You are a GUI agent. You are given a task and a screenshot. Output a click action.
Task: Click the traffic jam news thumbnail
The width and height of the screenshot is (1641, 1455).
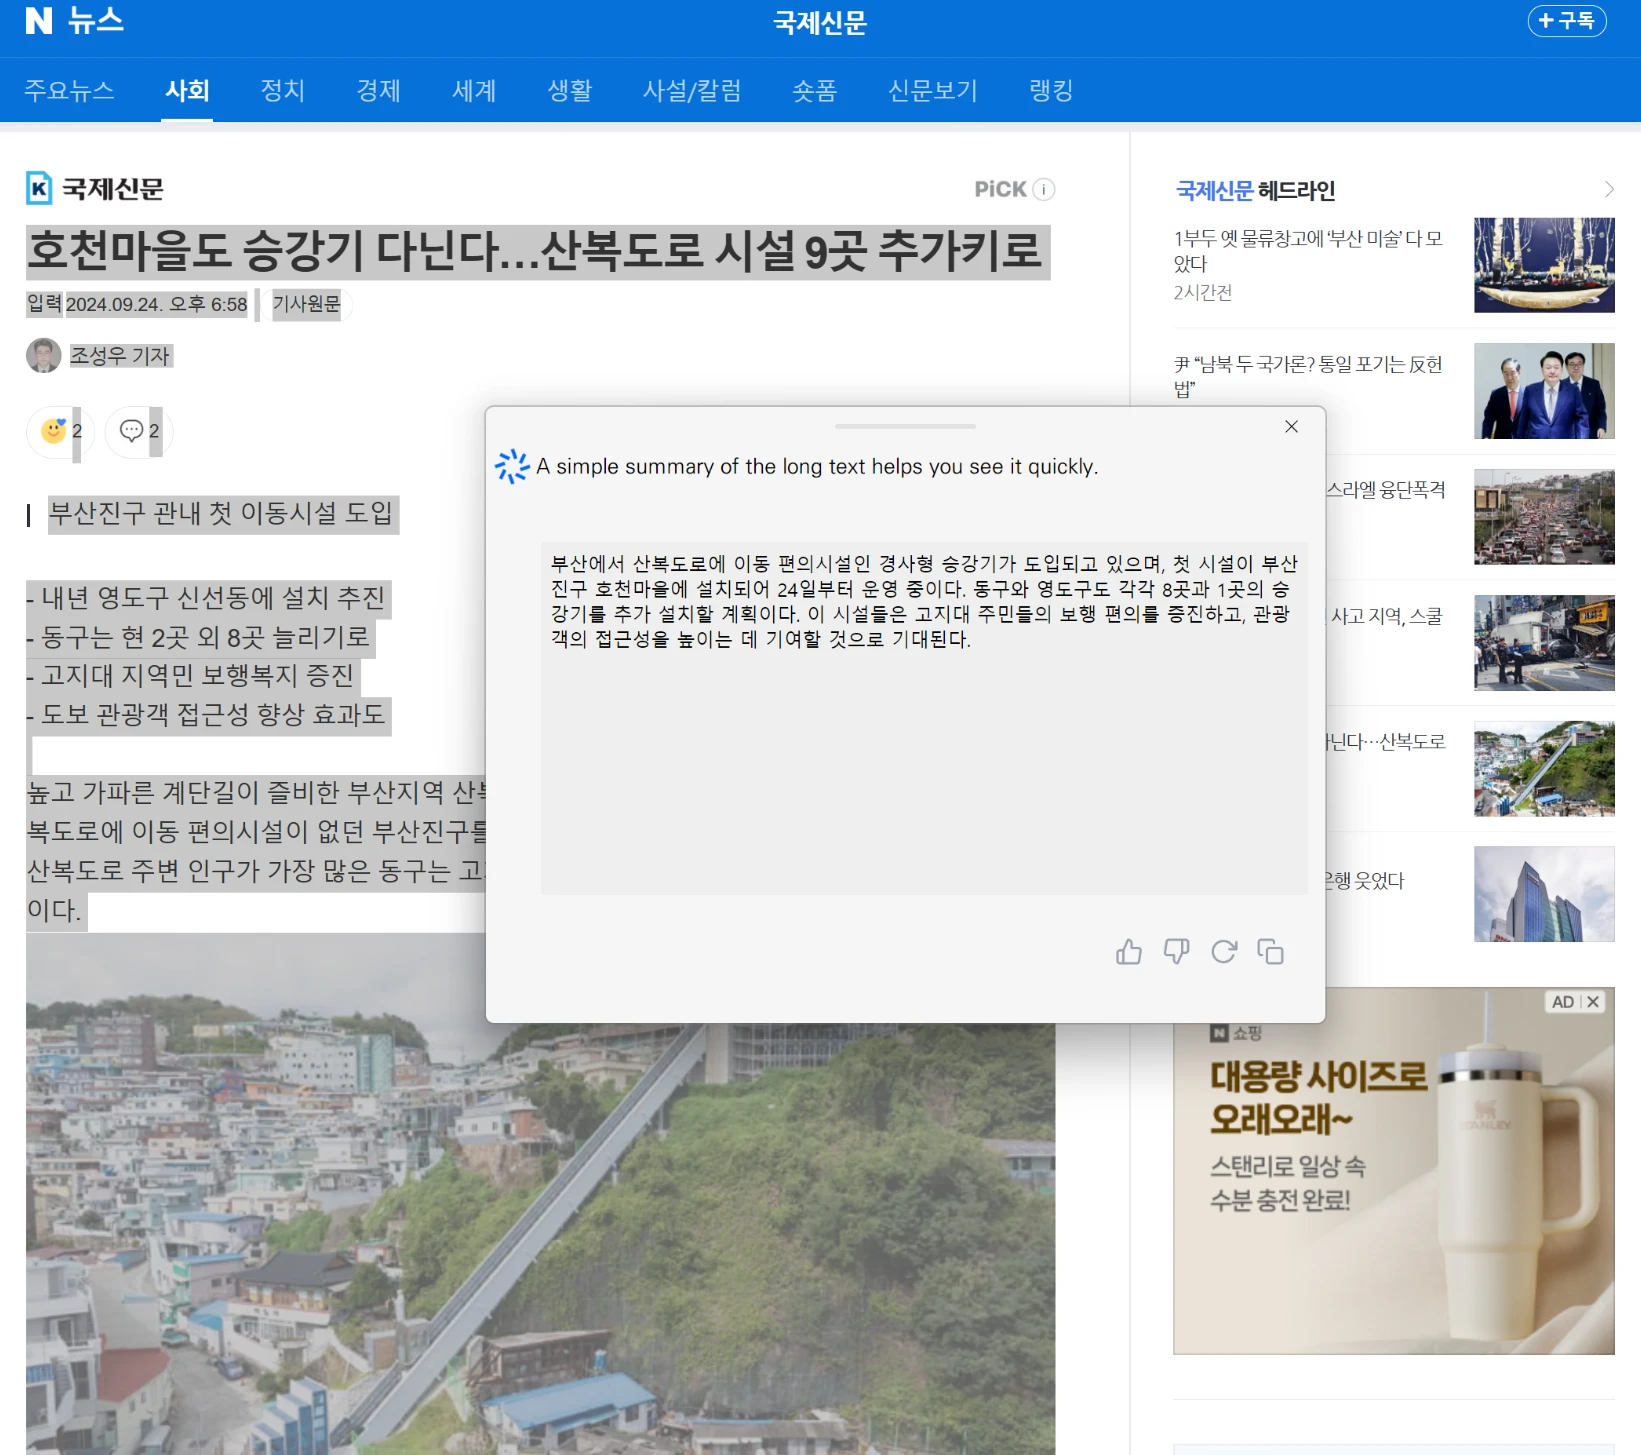1544,517
